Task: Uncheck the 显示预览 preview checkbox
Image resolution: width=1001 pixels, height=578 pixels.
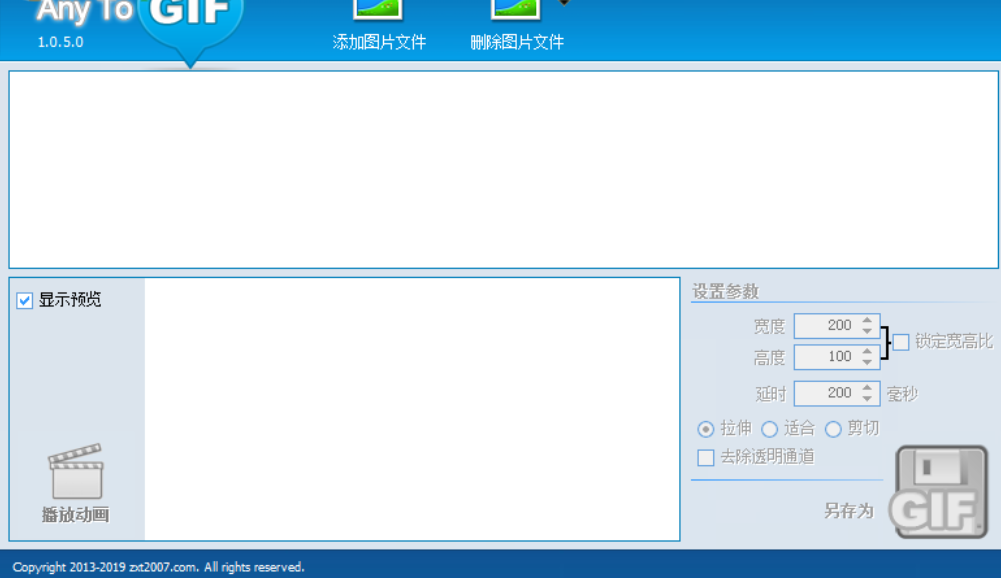Action: (x=23, y=298)
